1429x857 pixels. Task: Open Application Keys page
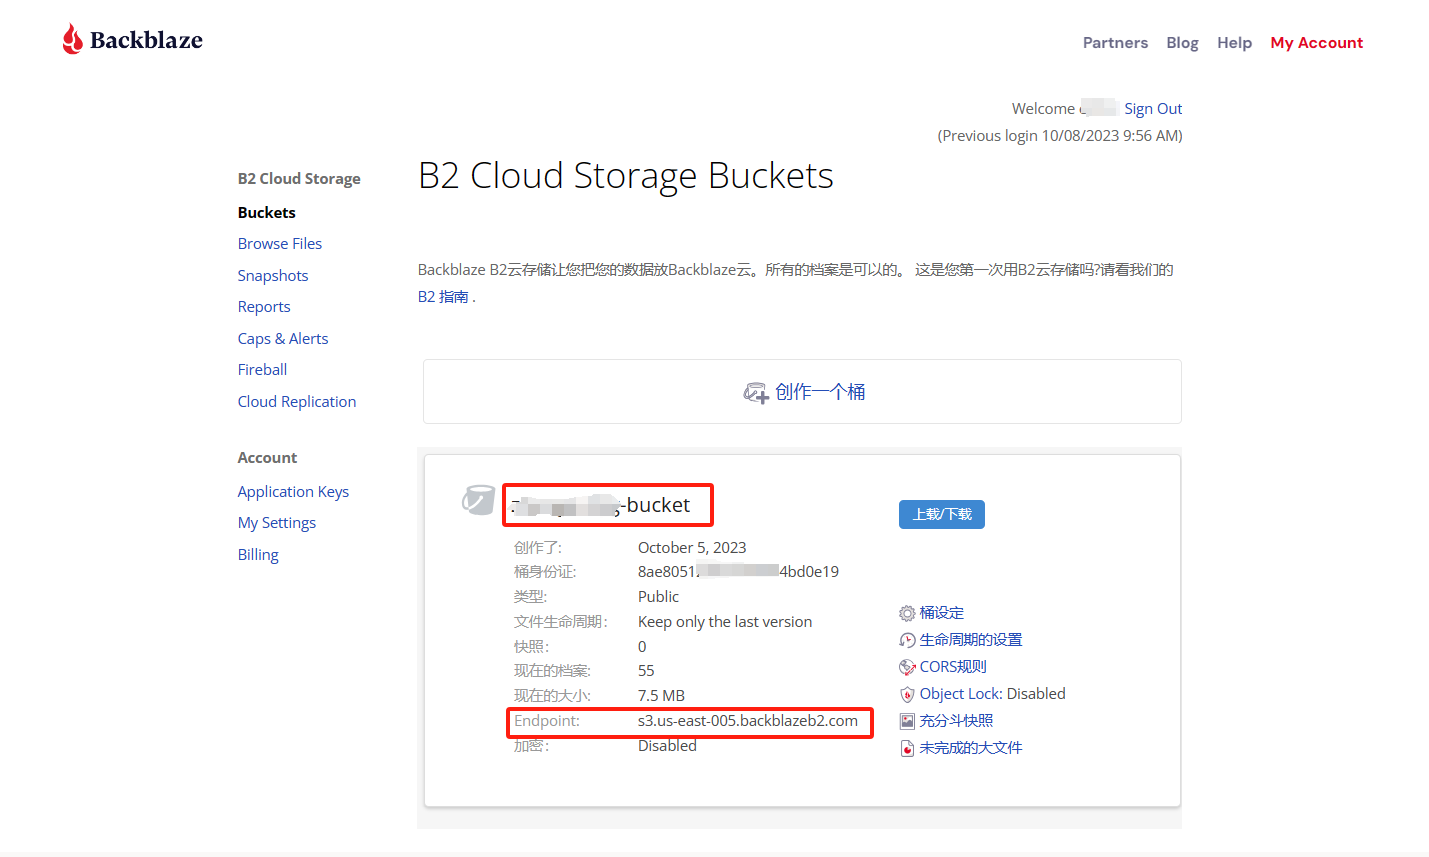point(293,492)
